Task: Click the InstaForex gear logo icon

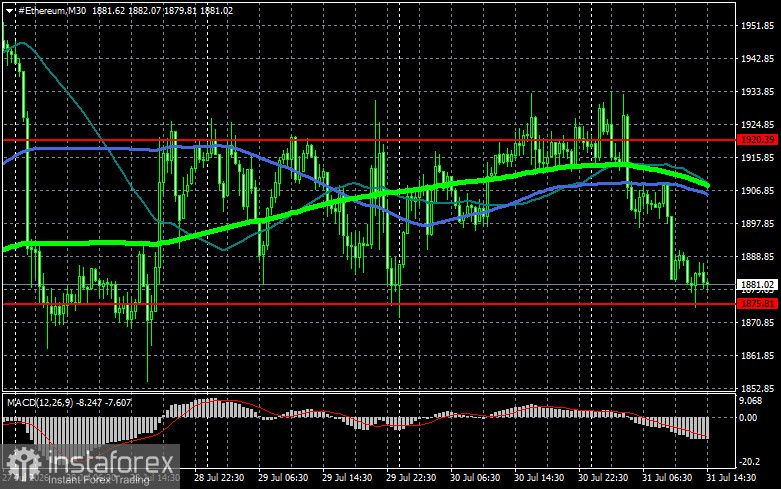Action: coord(24,464)
